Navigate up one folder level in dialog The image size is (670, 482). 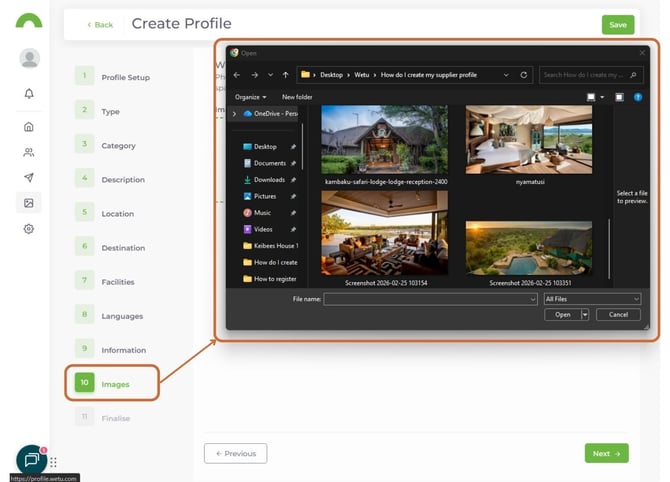(285, 75)
